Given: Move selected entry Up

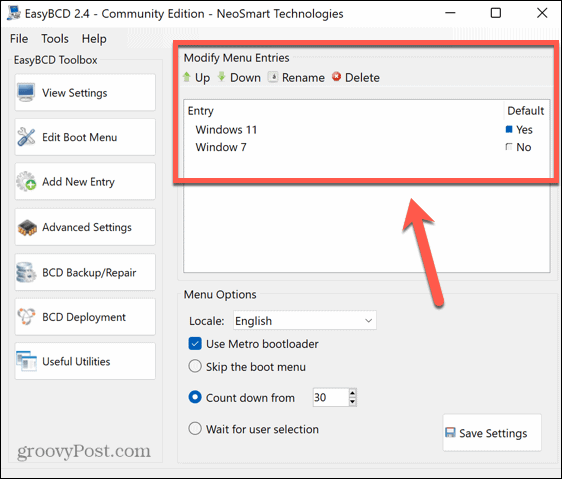Looking at the screenshot, I should pos(196,77).
